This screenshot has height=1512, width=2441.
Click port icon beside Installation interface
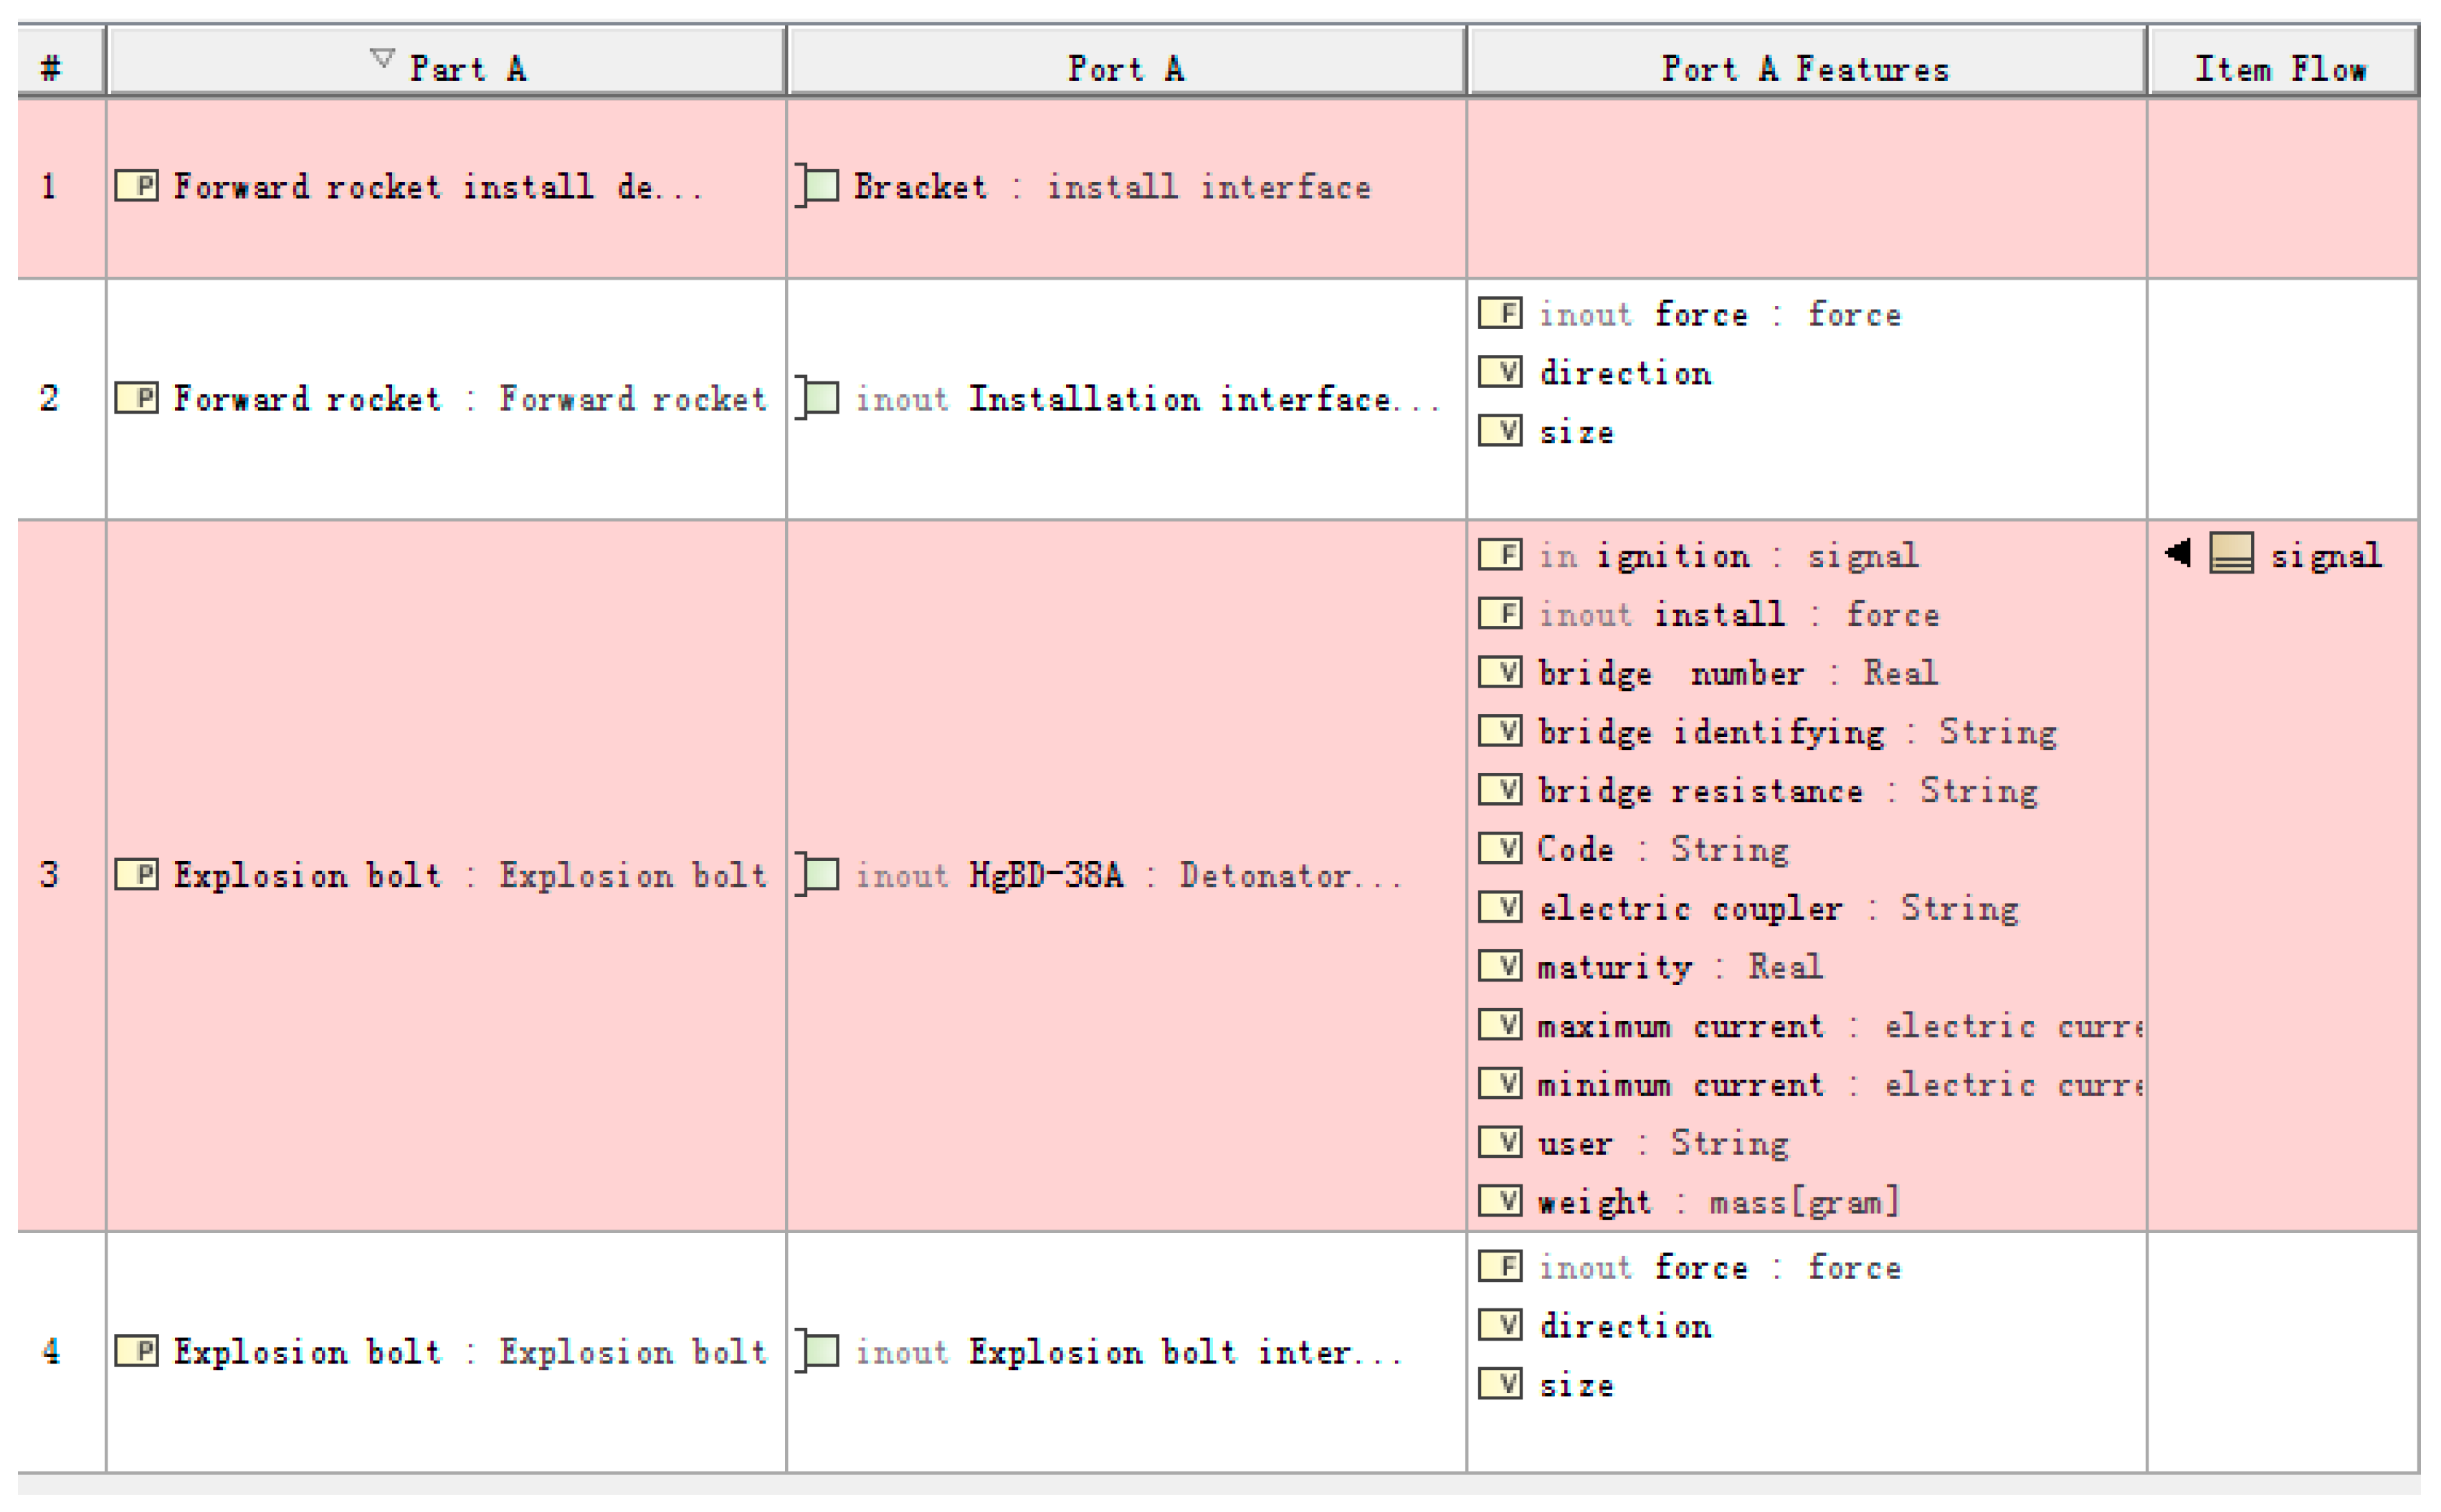coord(817,399)
